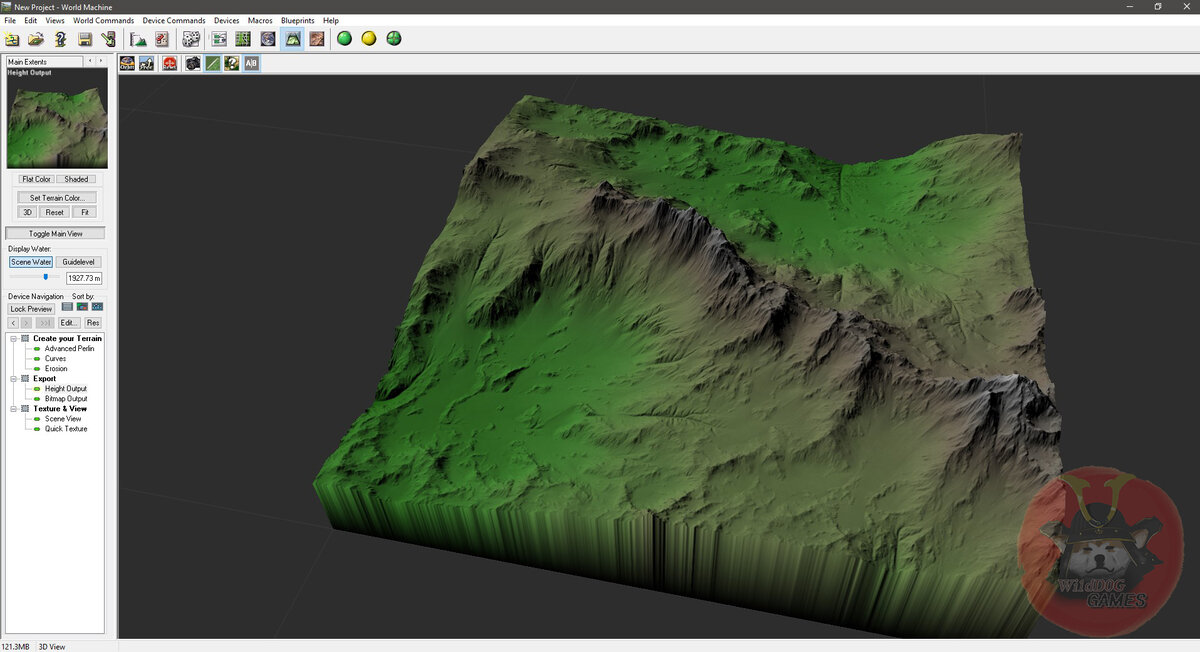Select the Explorer view globe icon
The width and height of the screenshot is (1200, 652).
(268, 39)
